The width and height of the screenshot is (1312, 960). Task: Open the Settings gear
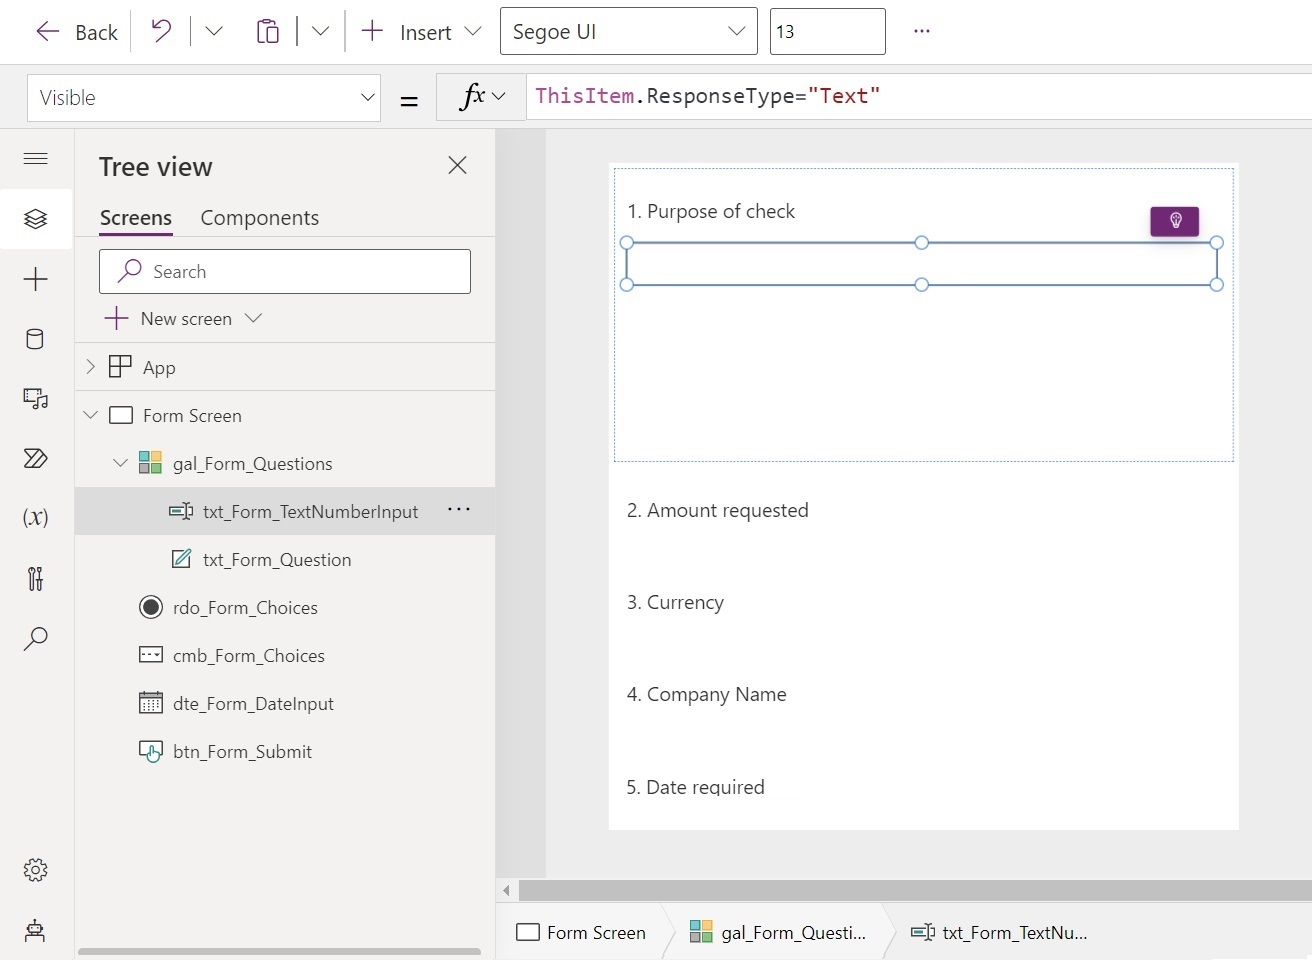(x=35, y=870)
